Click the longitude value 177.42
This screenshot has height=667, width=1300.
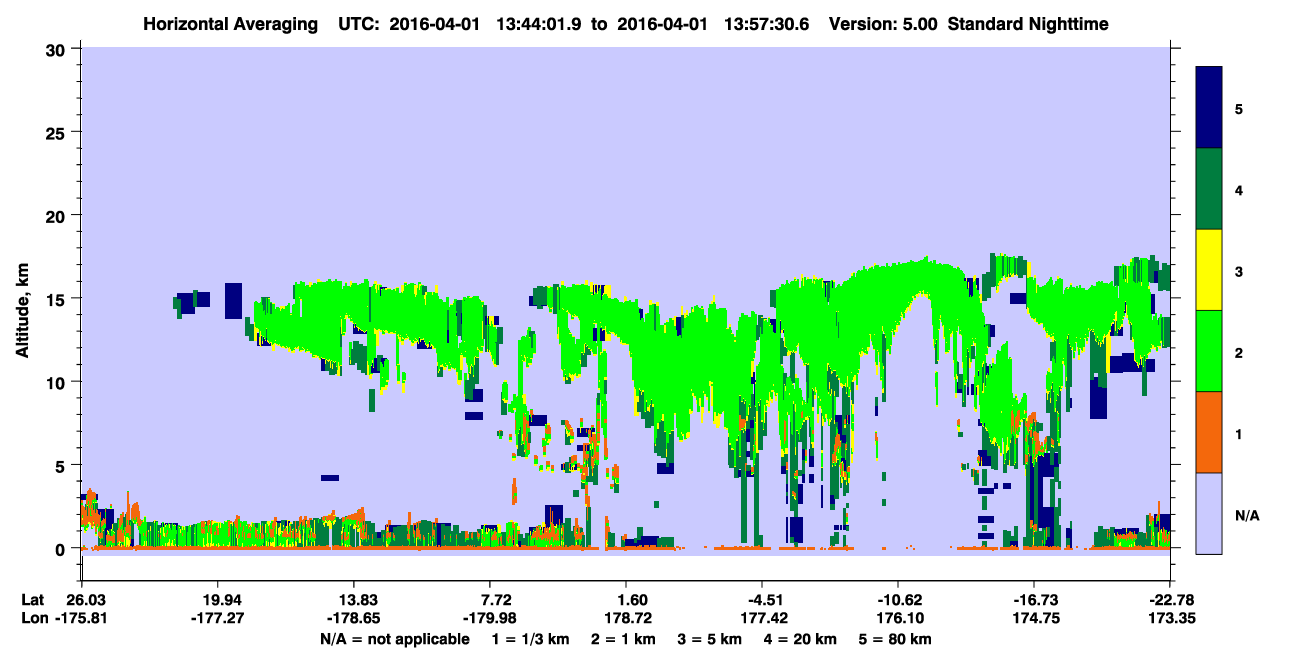point(765,618)
